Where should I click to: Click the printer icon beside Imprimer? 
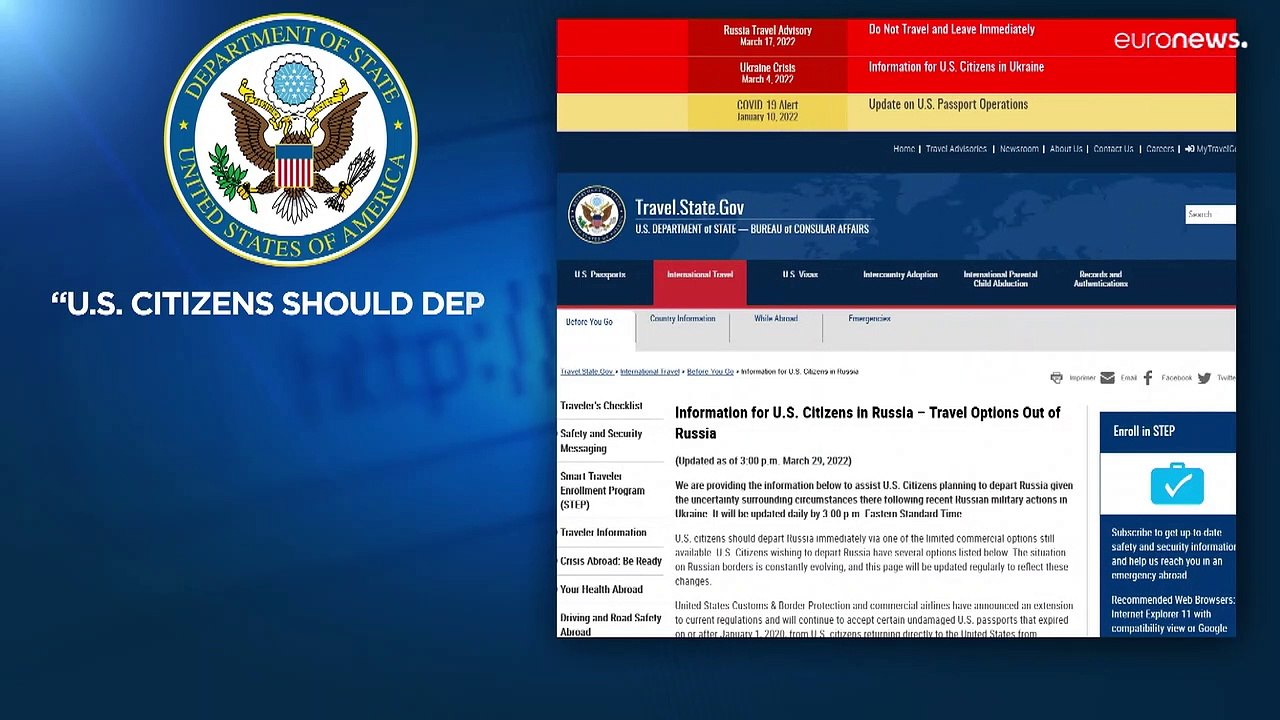[1056, 378]
